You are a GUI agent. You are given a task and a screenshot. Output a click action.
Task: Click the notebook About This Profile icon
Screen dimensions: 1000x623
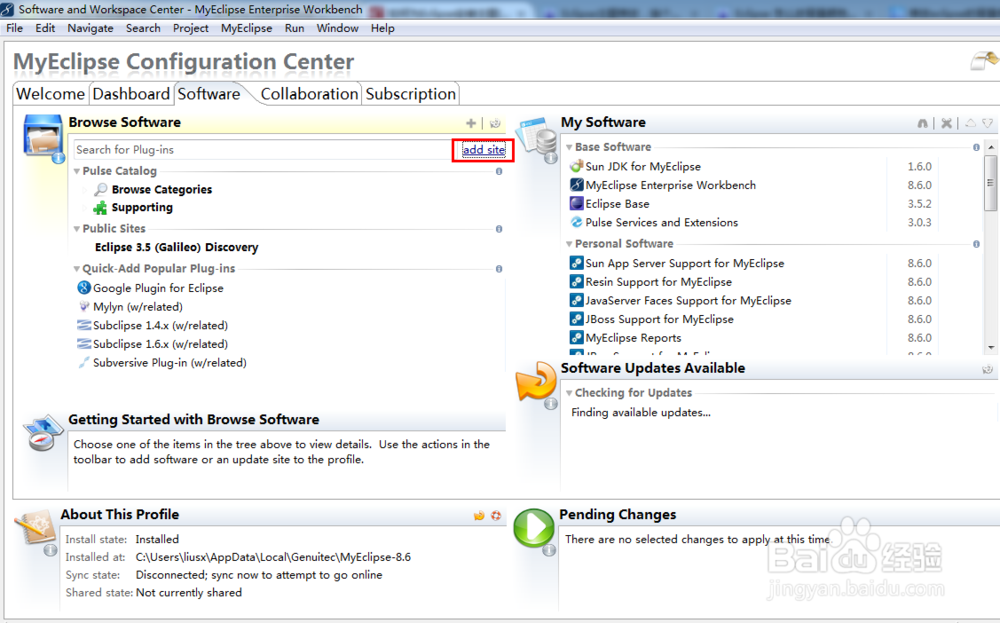[x=35, y=529]
